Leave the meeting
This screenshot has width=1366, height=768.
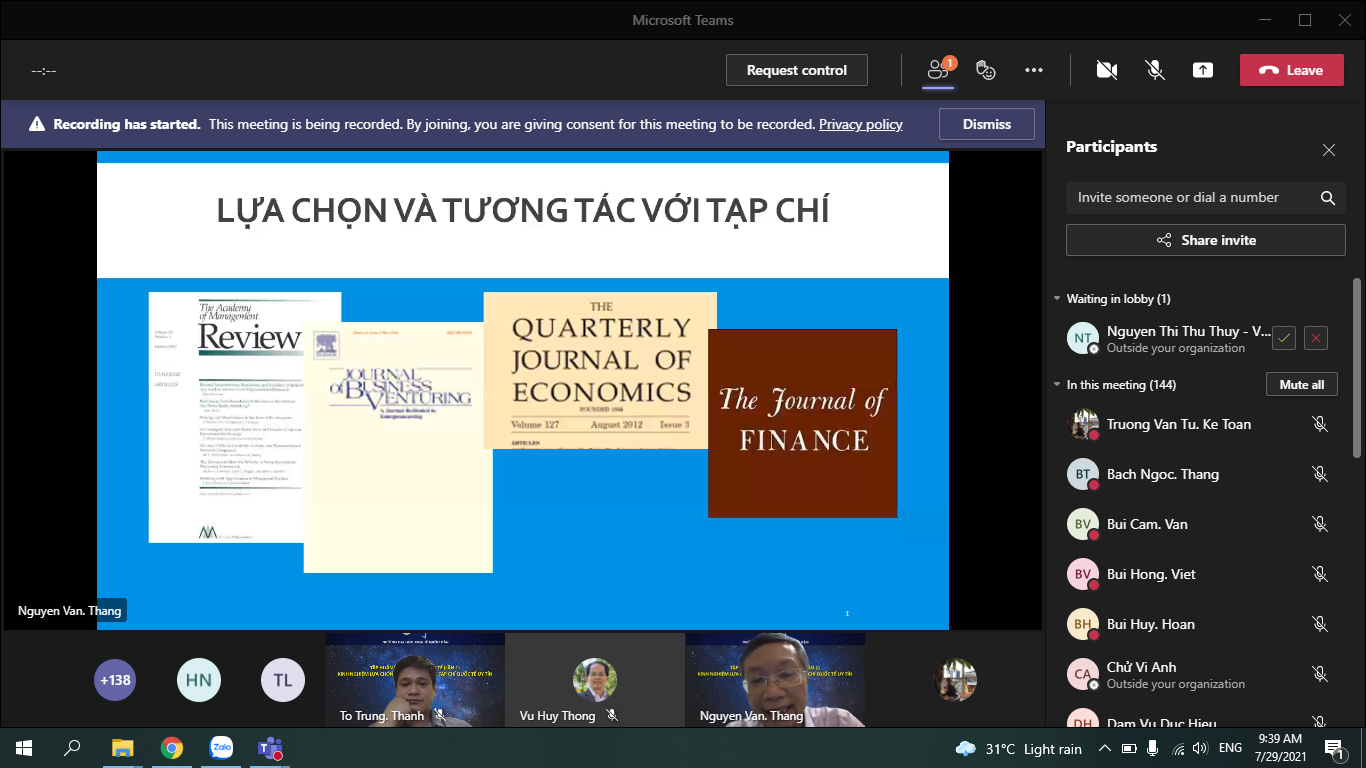tap(1291, 70)
